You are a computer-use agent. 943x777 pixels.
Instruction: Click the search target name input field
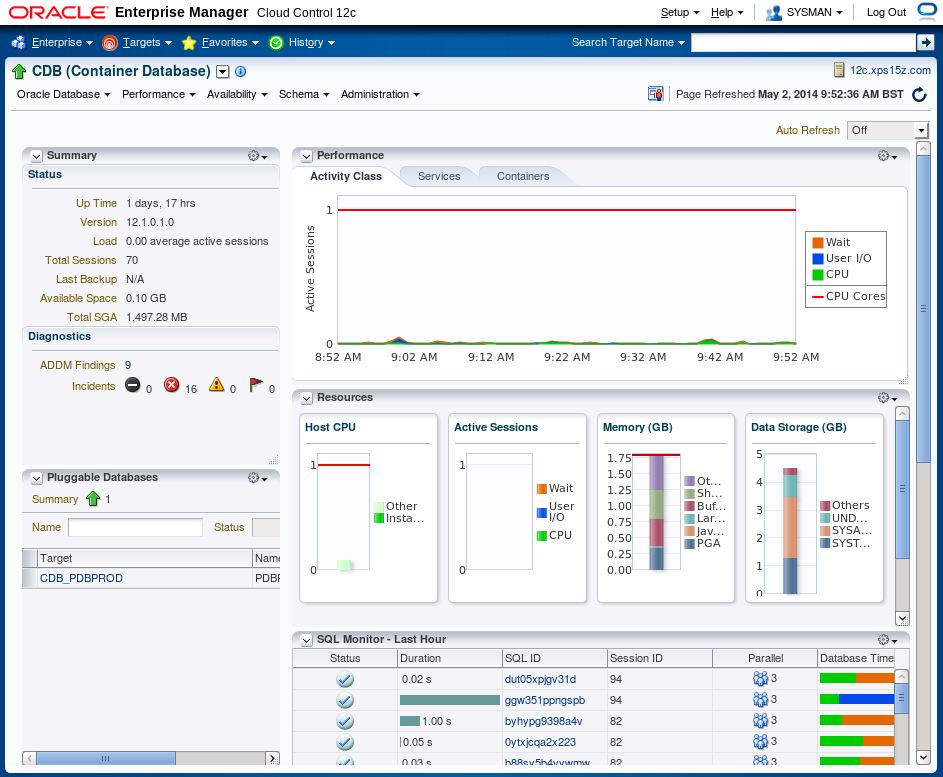803,42
